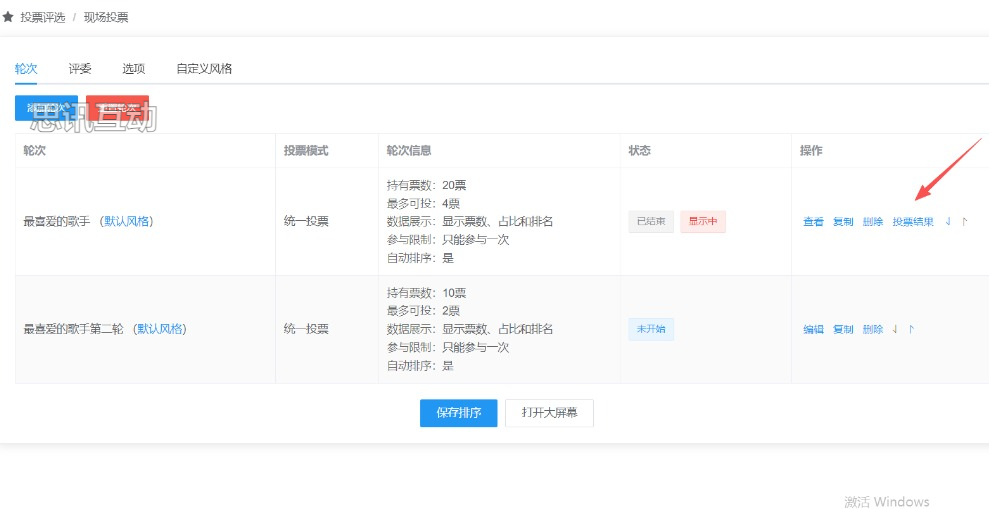Switch to the 轮次 tab
Image resolution: width=989 pixels, height=509 pixels.
26,69
